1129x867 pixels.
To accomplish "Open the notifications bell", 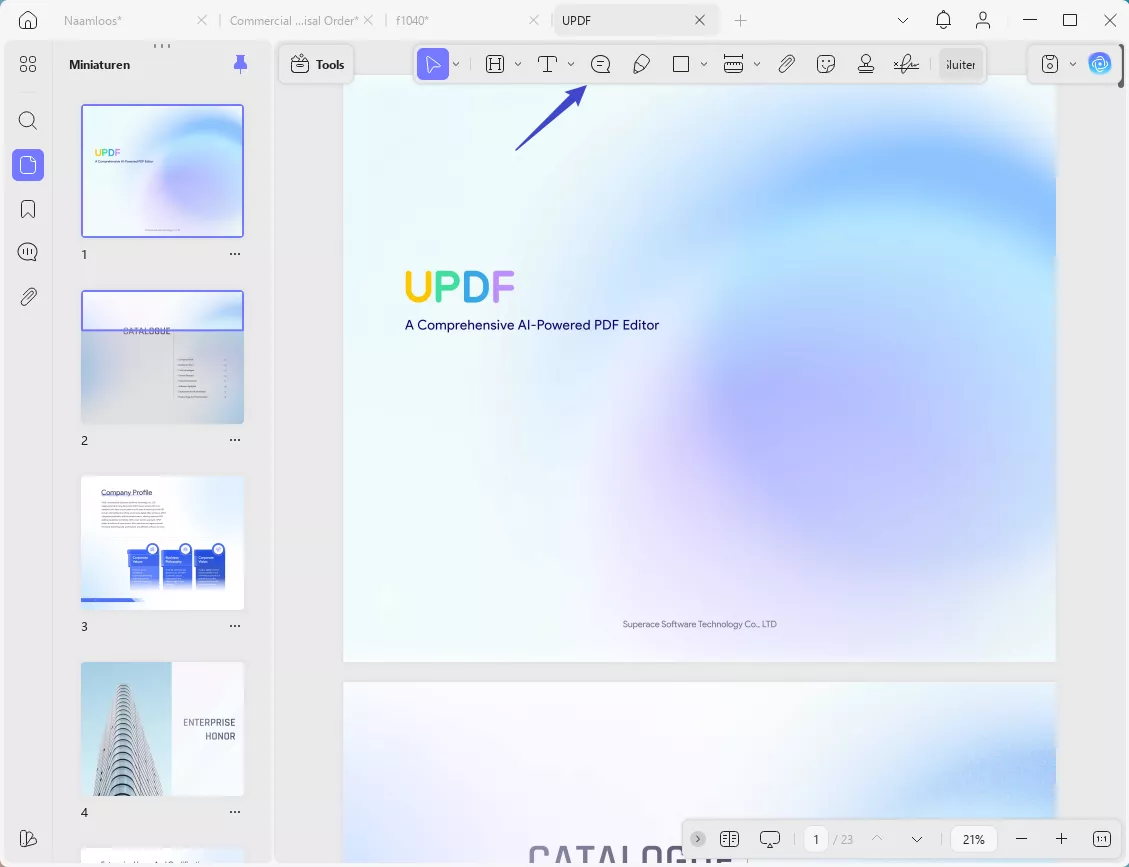I will pos(943,20).
